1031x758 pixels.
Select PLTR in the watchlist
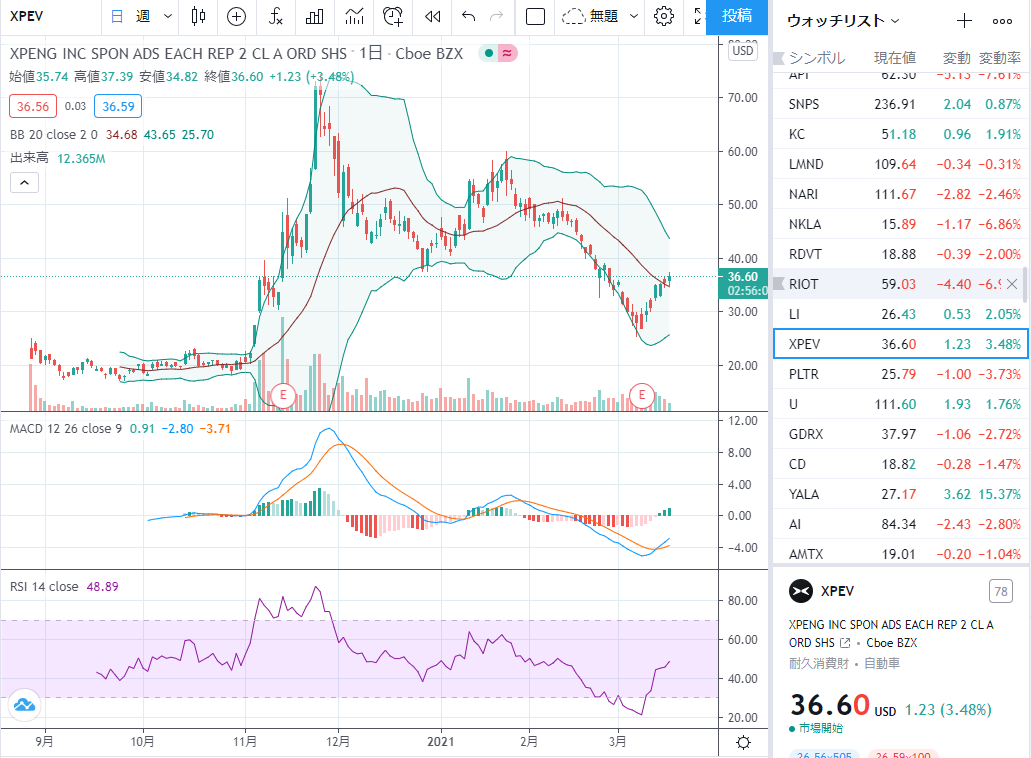point(899,374)
